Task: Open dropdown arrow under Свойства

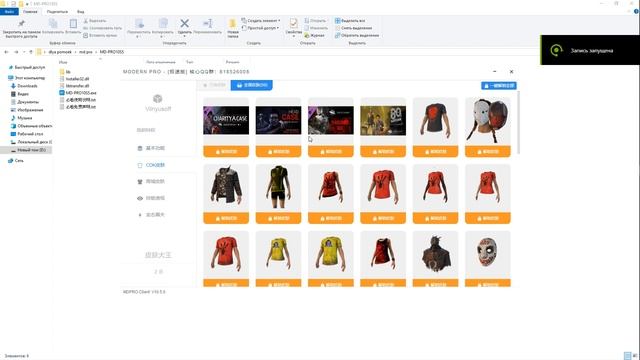Action: (x=293, y=36)
